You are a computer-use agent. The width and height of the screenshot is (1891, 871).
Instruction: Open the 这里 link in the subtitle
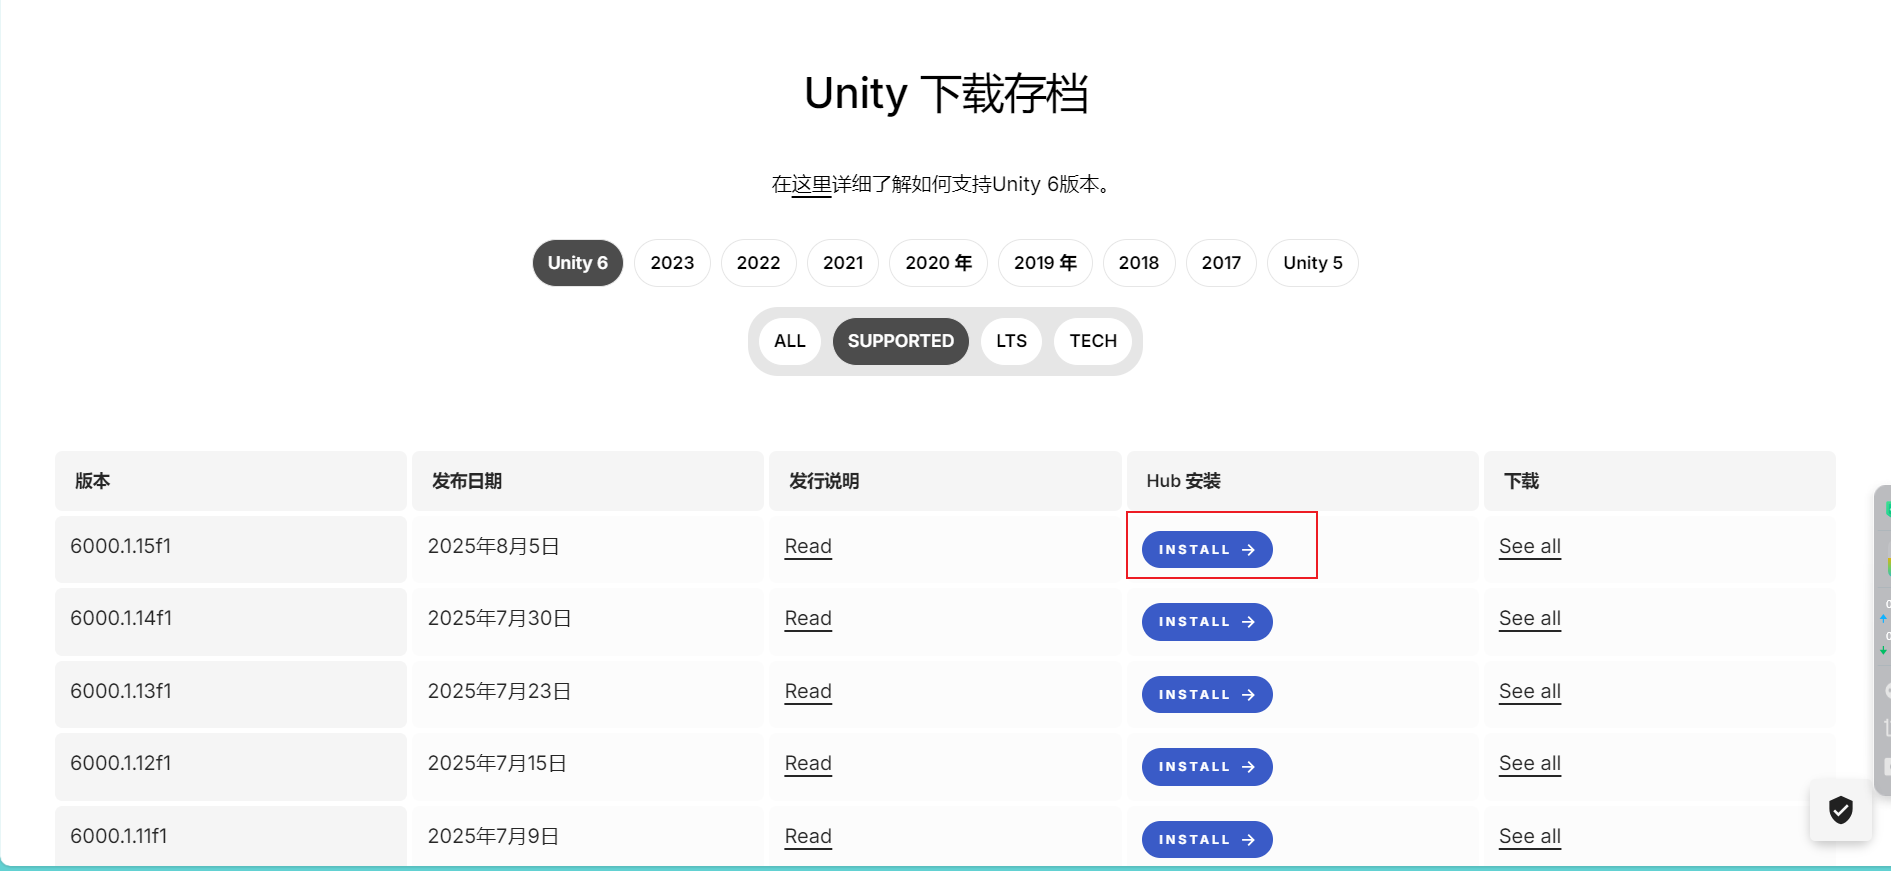coord(812,185)
